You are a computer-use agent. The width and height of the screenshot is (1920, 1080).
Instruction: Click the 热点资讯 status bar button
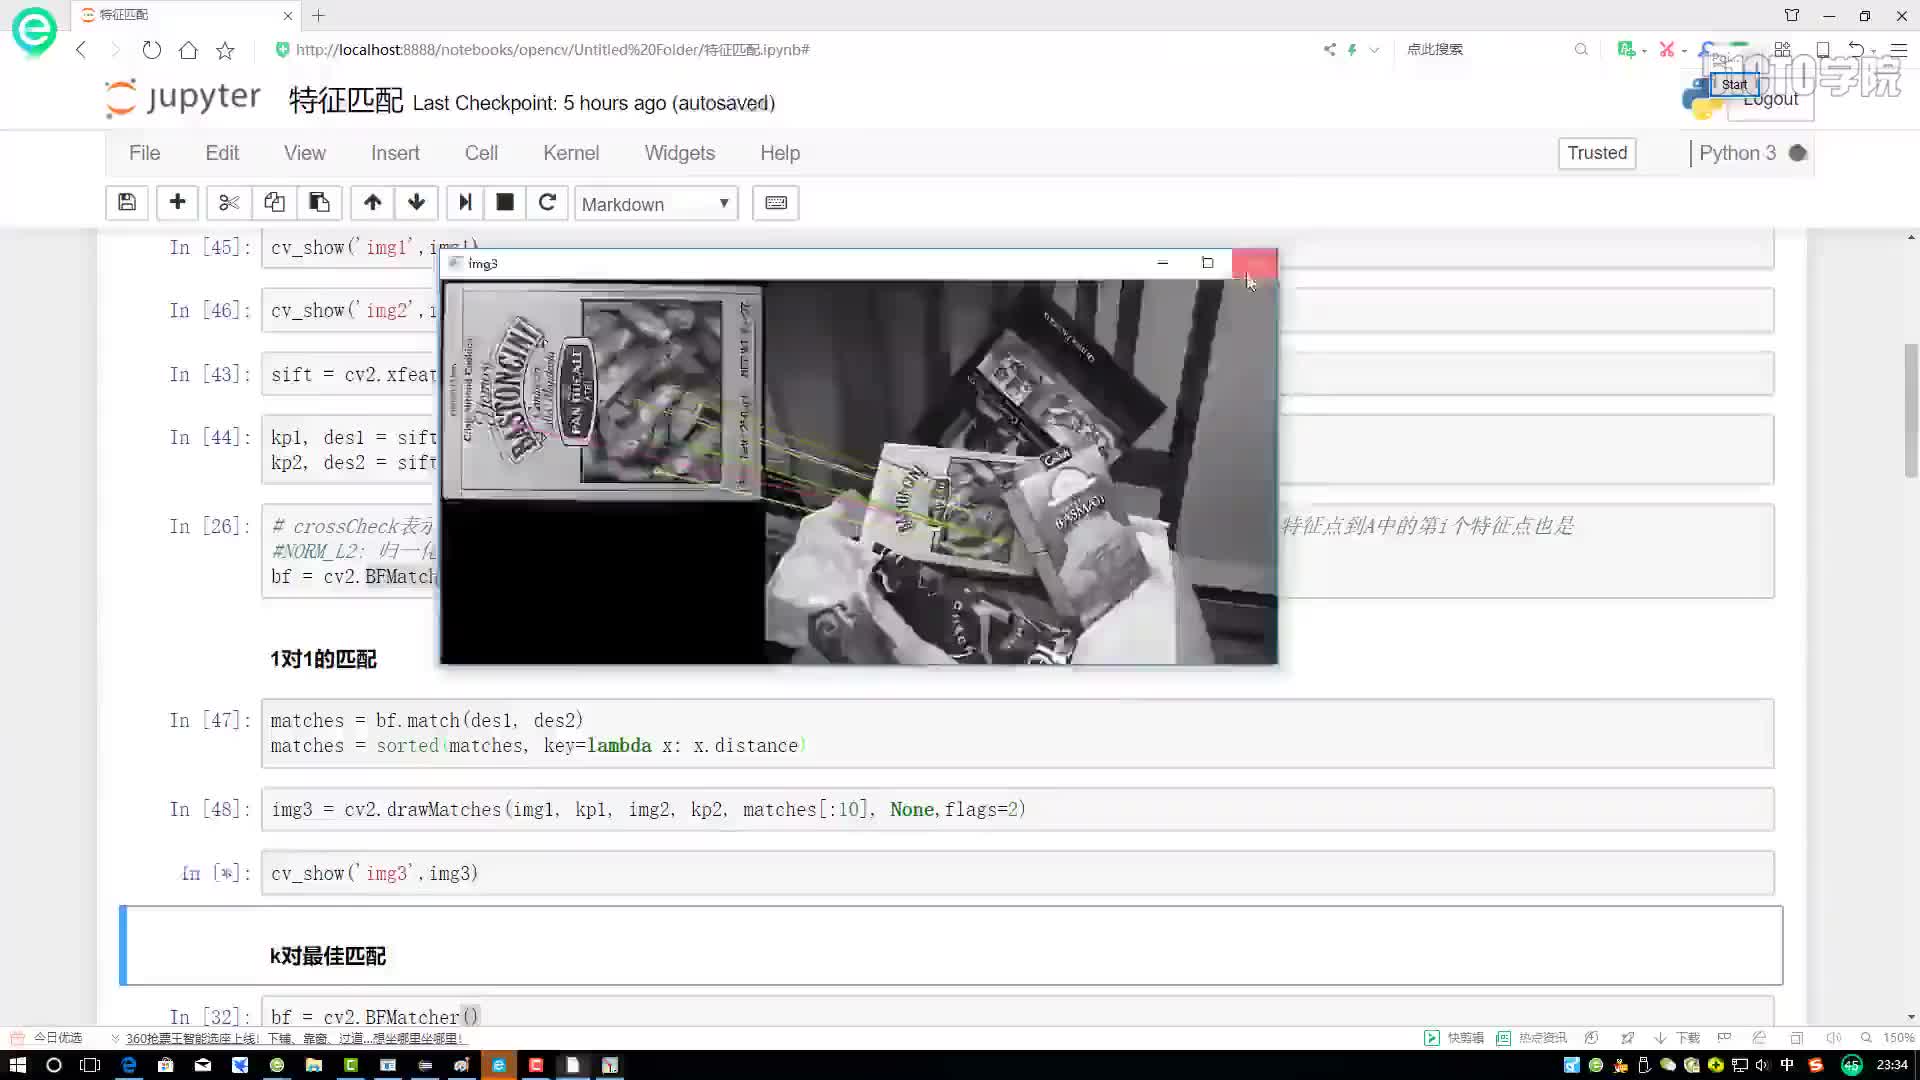[1532, 1038]
